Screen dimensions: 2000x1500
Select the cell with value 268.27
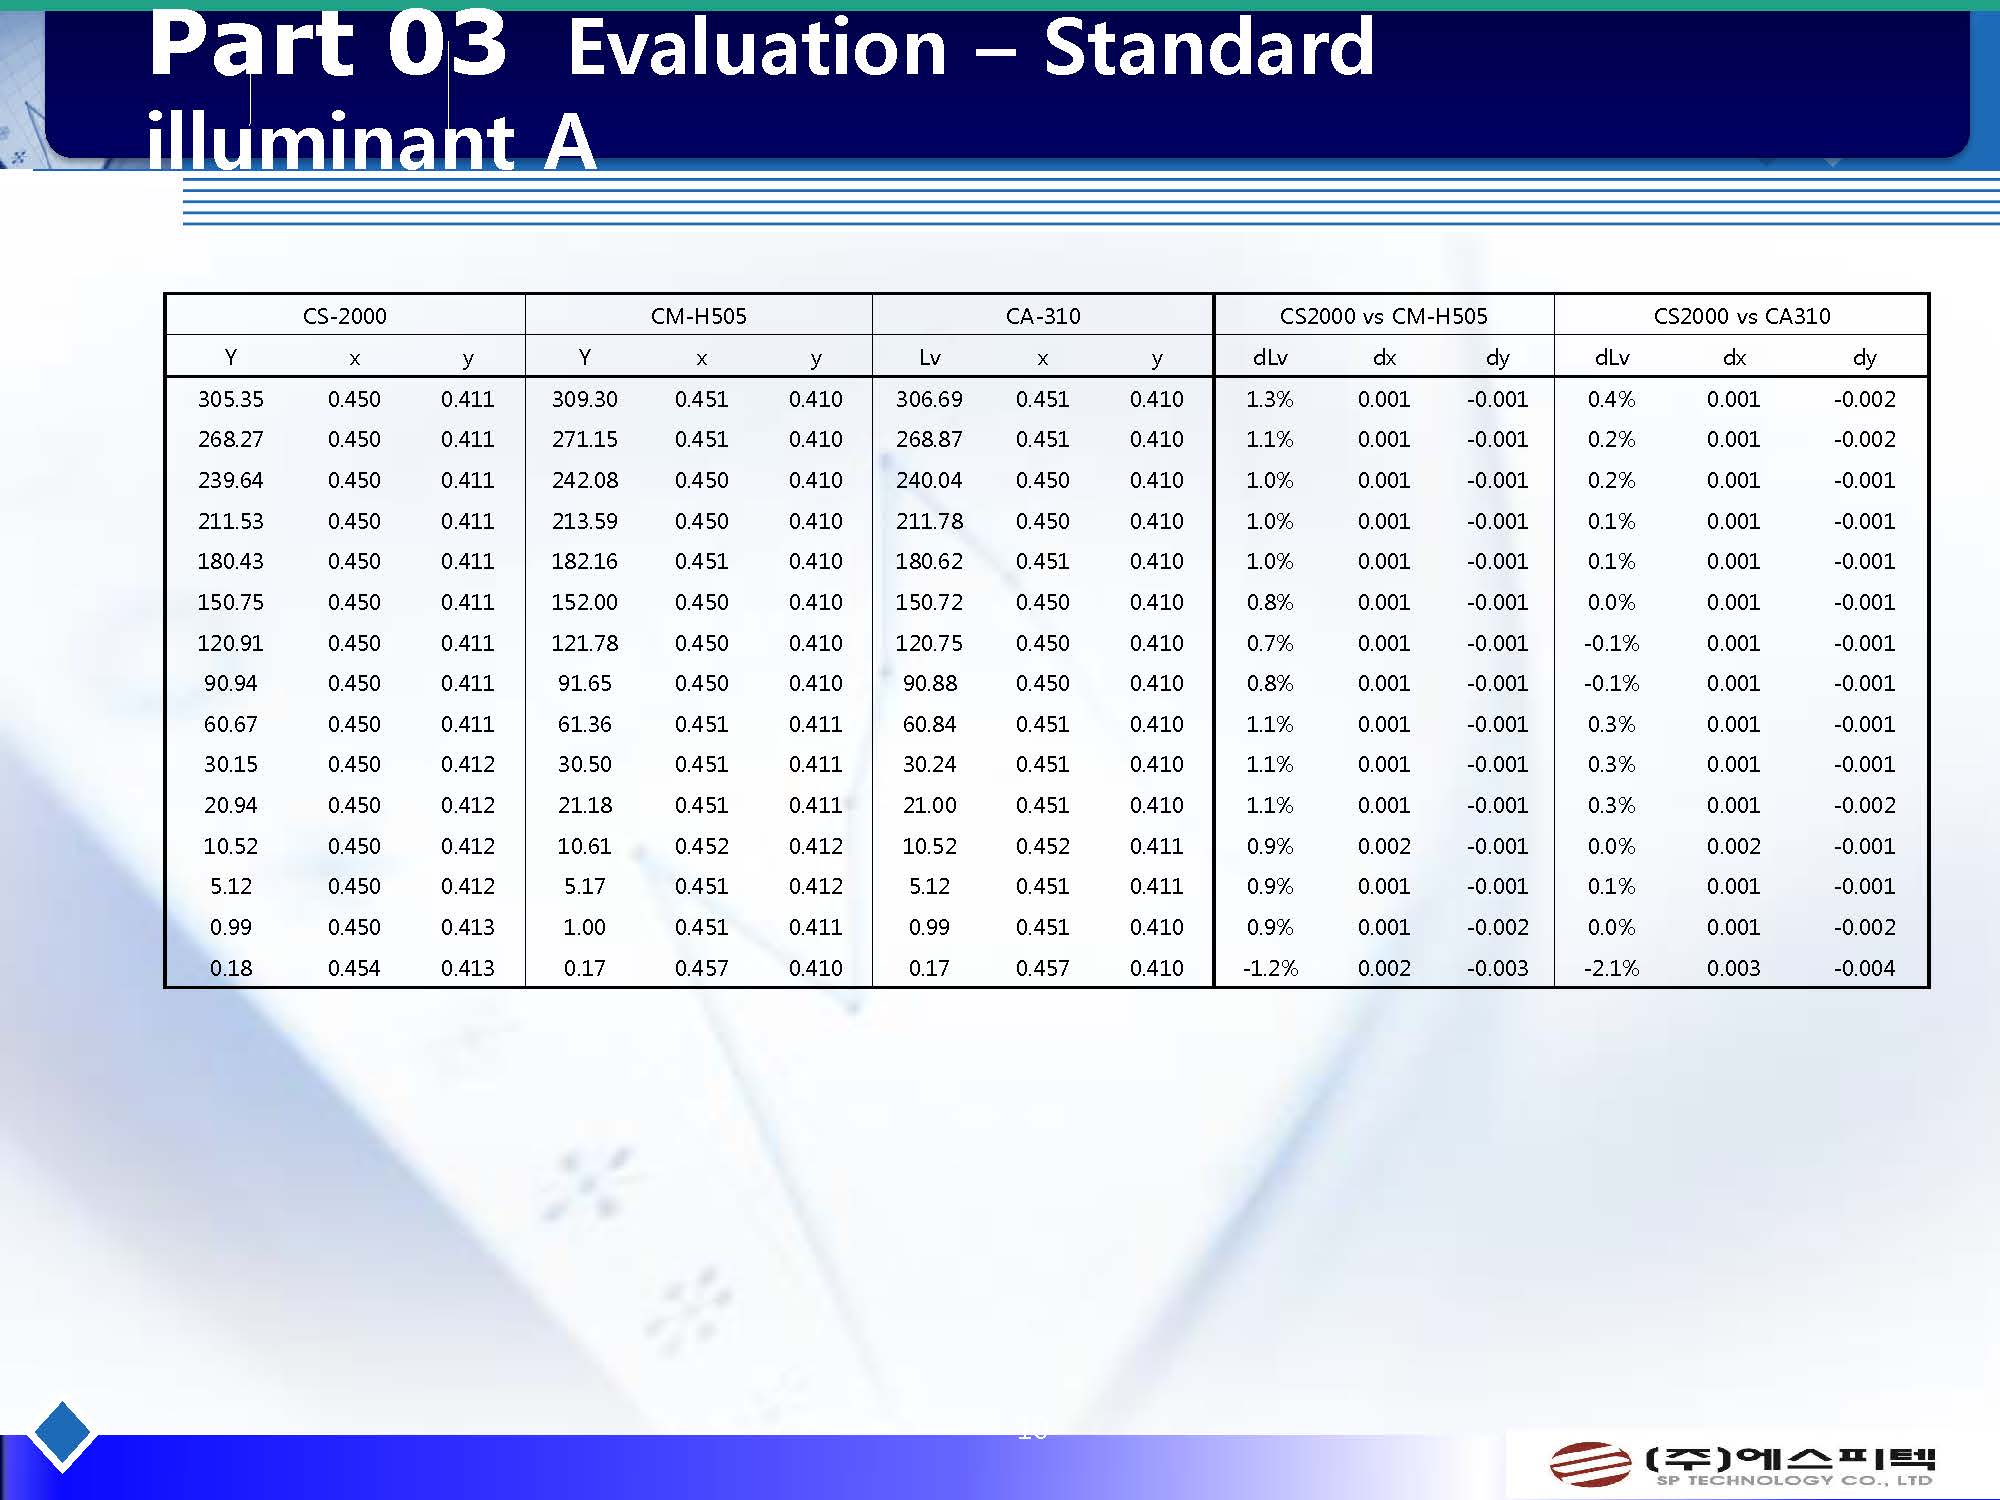point(231,439)
